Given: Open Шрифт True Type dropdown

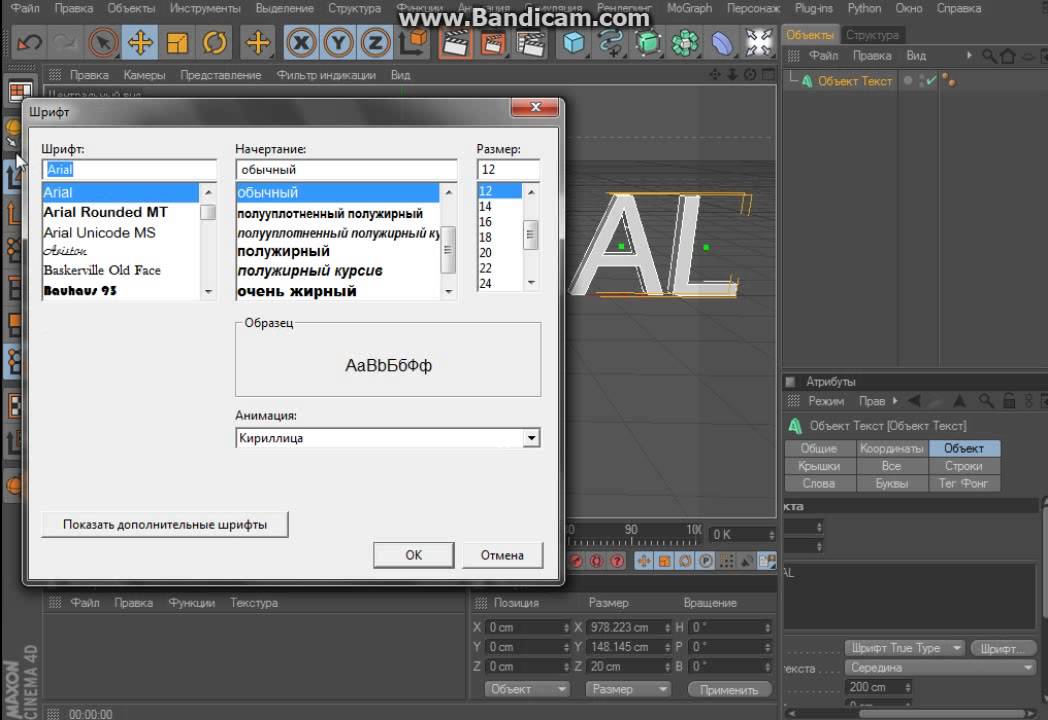Looking at the screenshot, I should coord(904,648).
